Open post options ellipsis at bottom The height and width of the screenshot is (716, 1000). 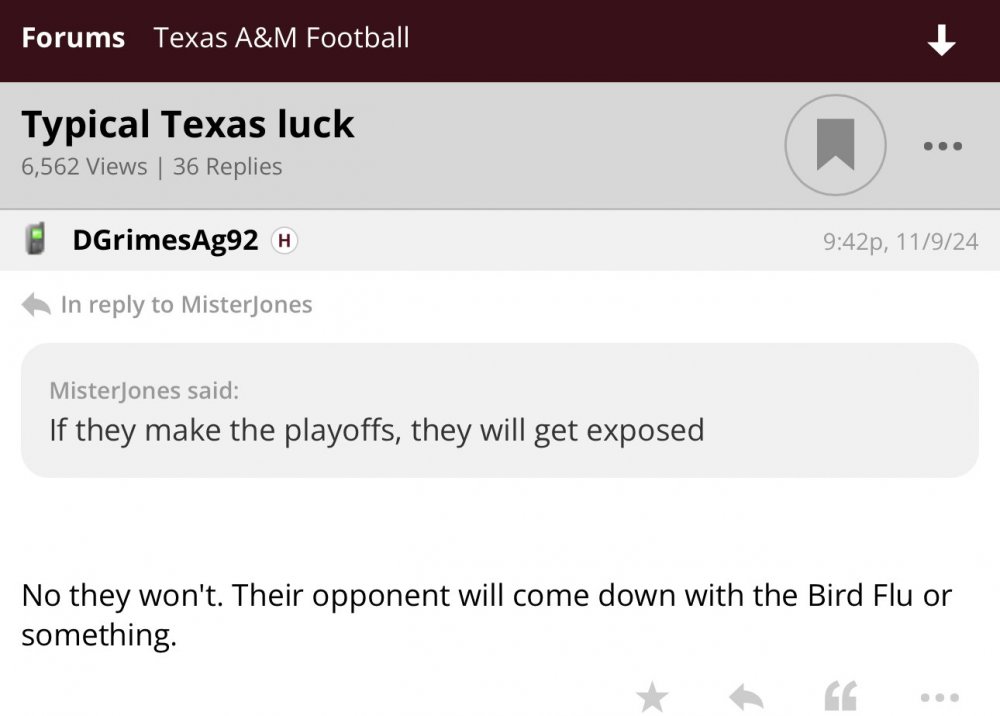coord(938,697)
